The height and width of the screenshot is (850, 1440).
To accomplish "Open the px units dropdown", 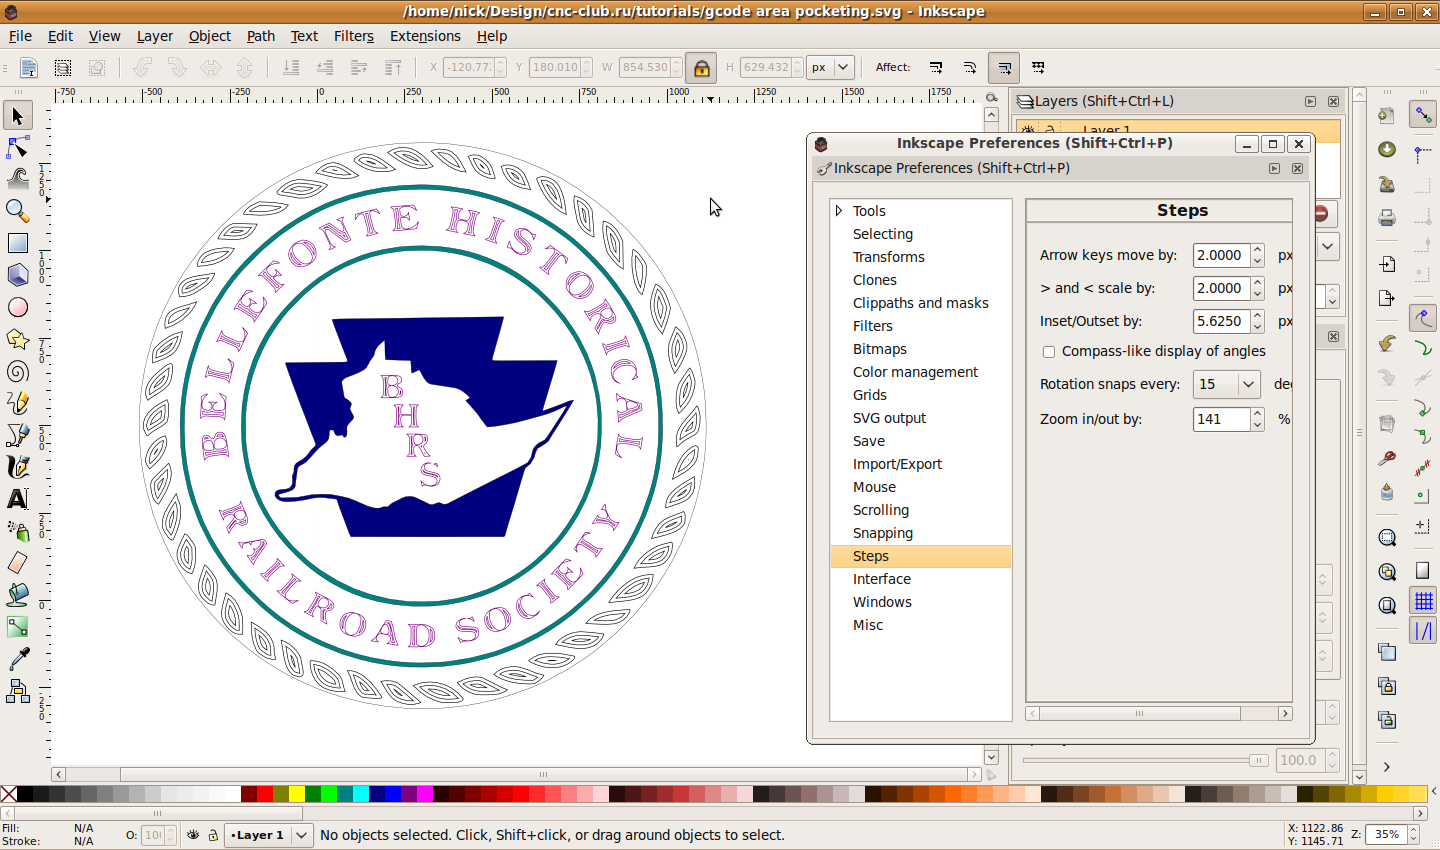I will click(830, 68).
